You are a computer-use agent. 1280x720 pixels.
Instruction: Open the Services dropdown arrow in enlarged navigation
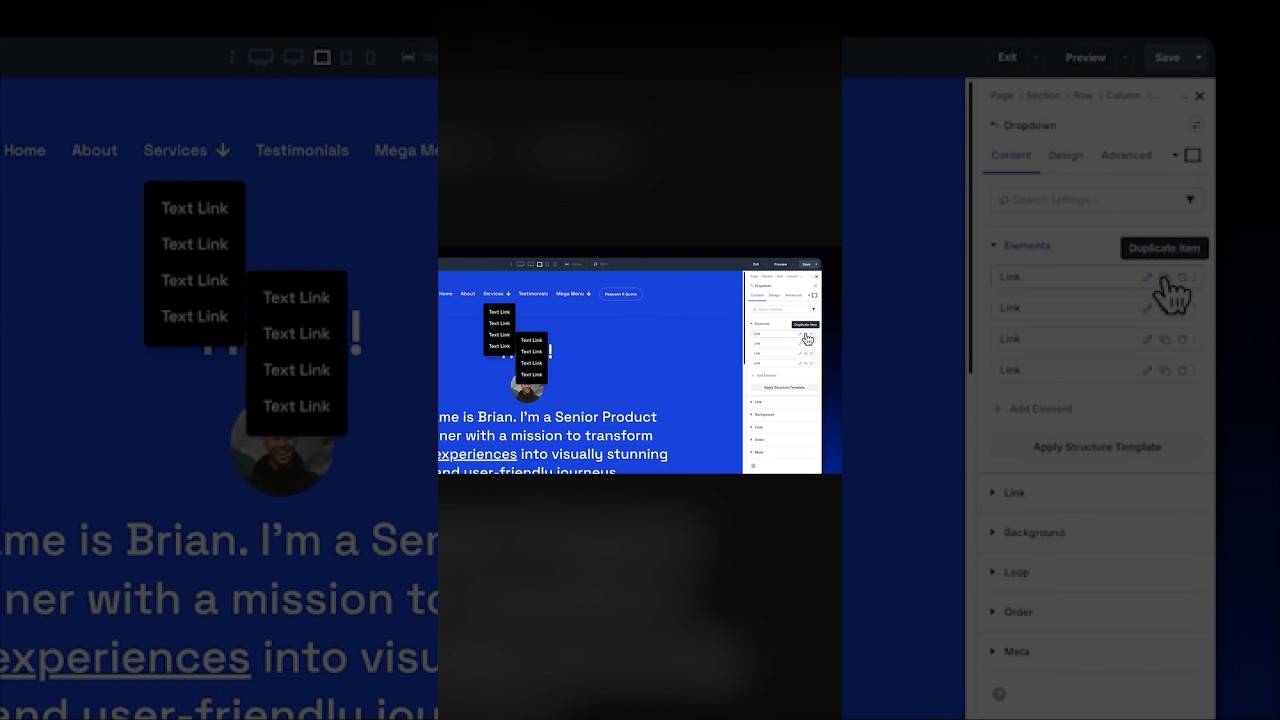point(222,150)
